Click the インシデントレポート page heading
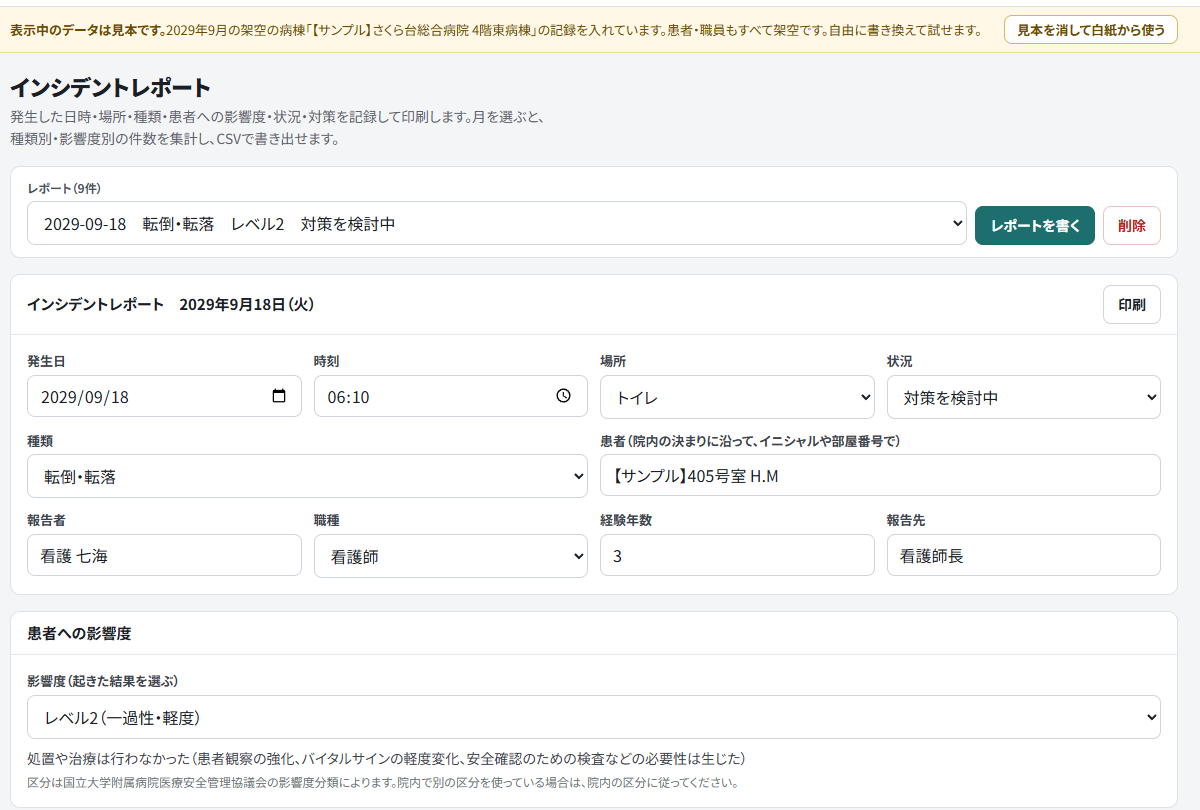Screen dimensions: 1200x810 pyautogui.click(x=110, y=87)
